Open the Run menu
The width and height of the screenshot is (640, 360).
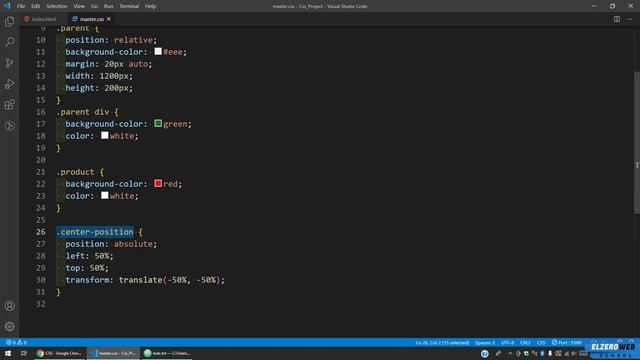coord(108,6)
